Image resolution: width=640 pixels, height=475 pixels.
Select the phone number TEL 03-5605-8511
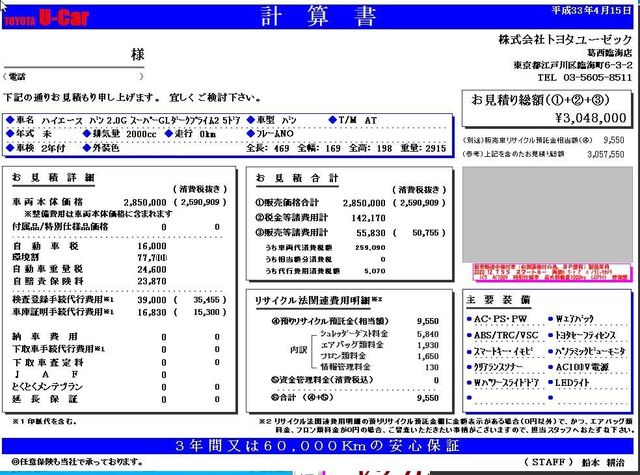[584, 77]
